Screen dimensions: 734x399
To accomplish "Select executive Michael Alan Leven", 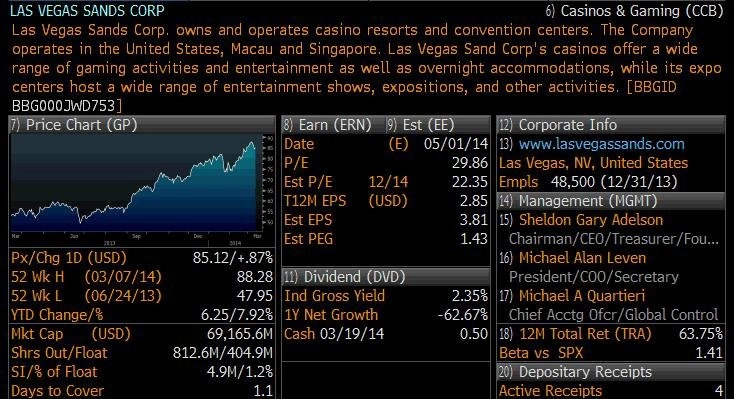I will [582, 258].
